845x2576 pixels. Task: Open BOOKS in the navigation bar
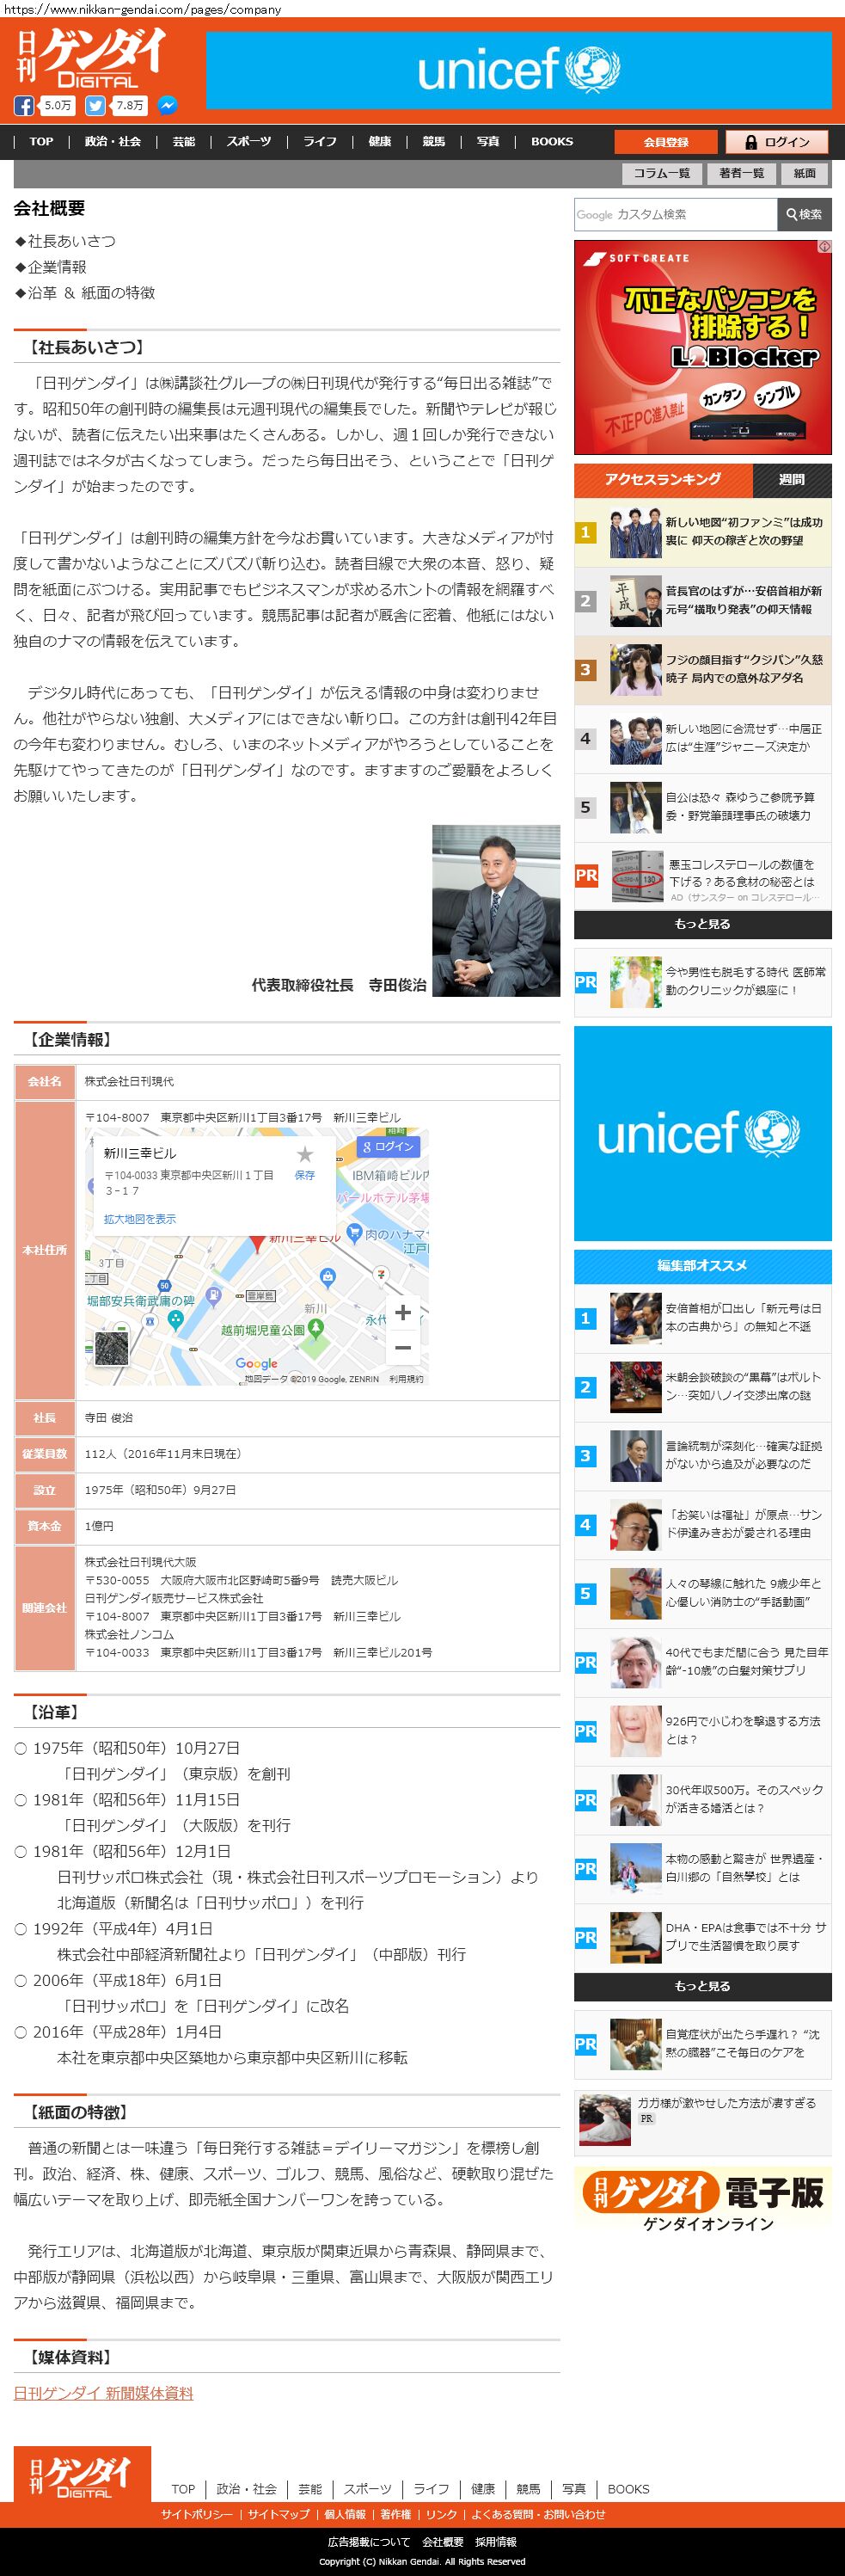point(552,141)
